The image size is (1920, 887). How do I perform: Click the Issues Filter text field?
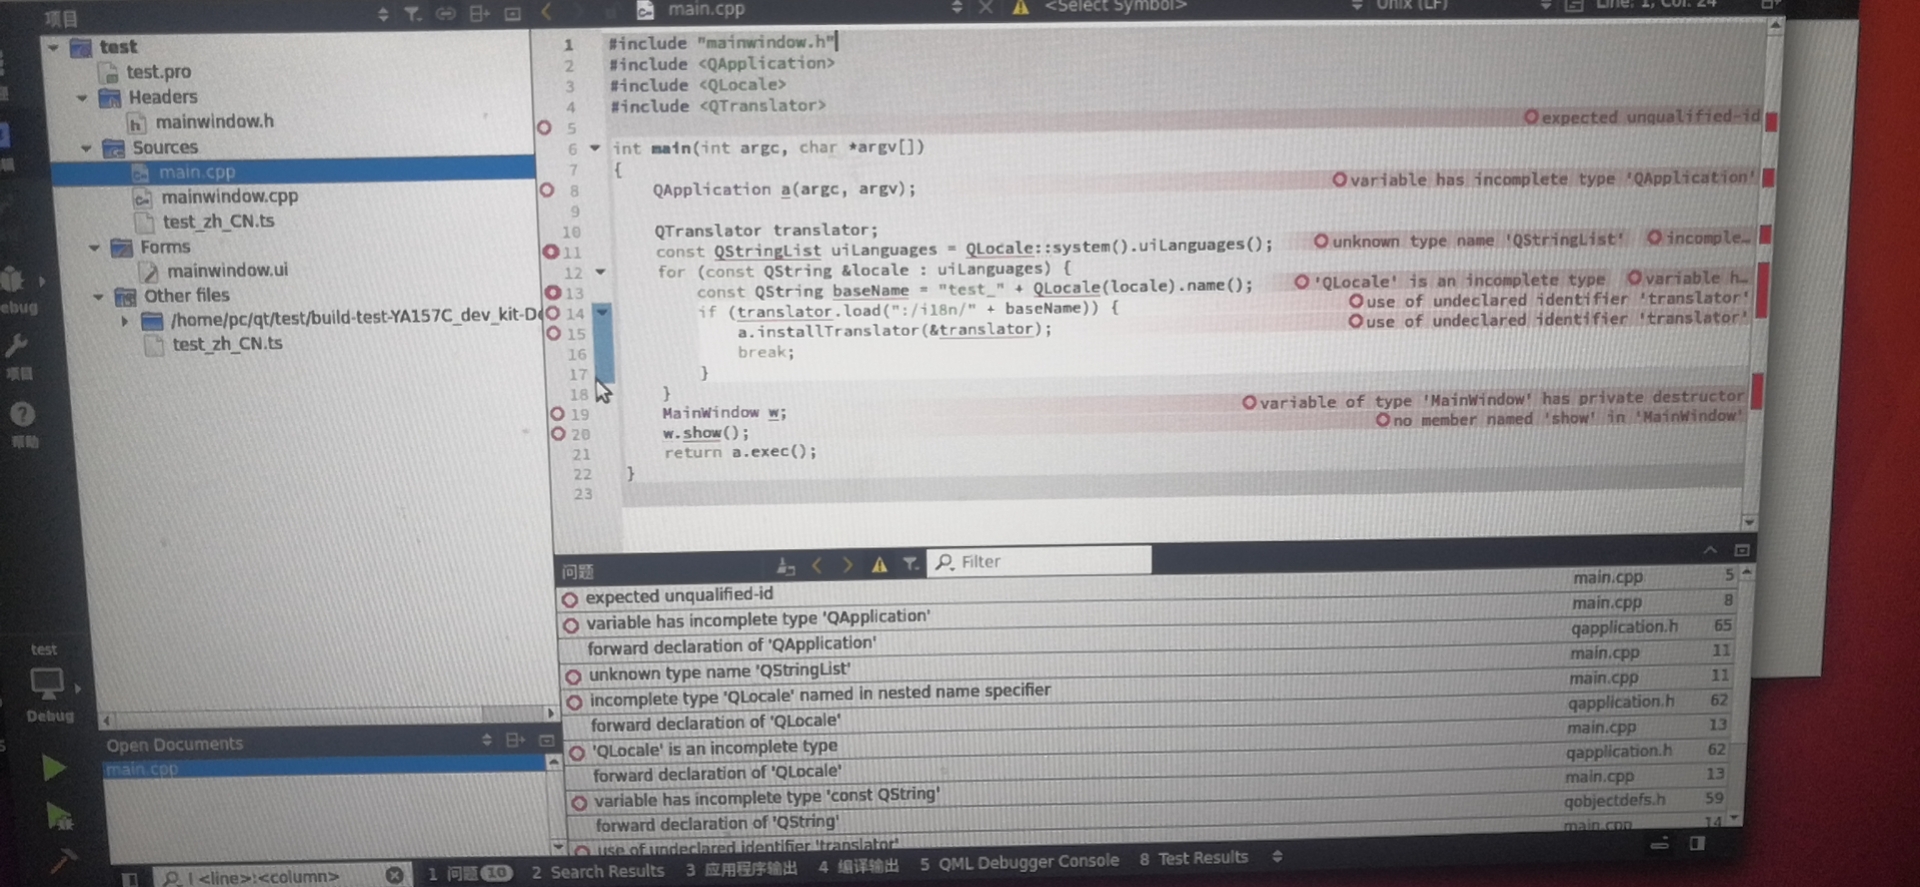coord(1040,561)
